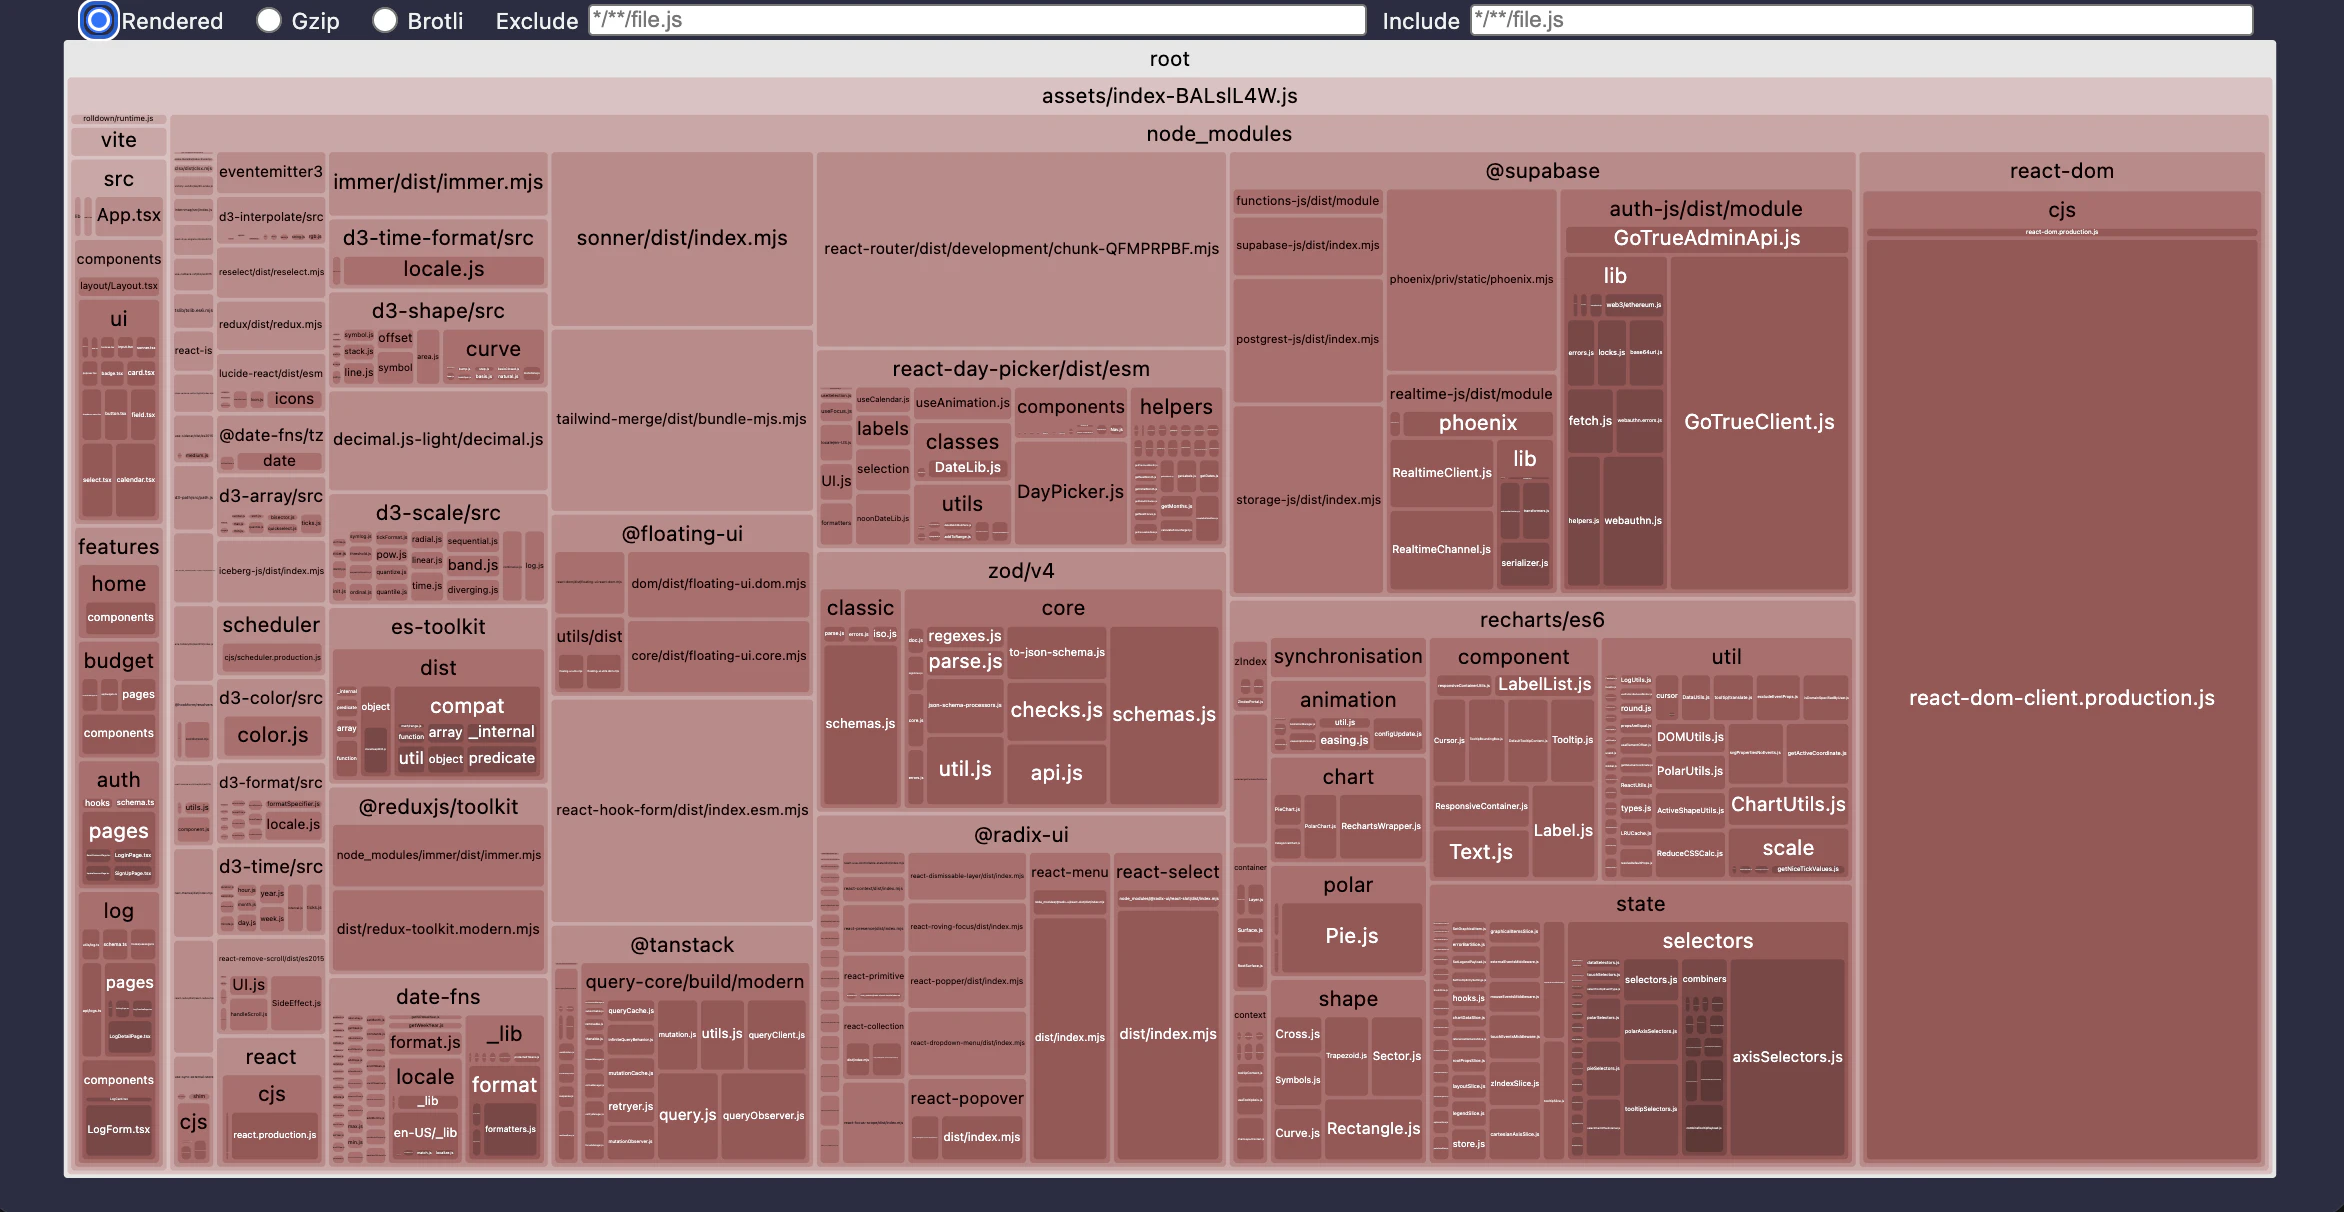Select the GoTrueAdminApi.js block
This screenshot has height=1212, width=2344.
1707,238
